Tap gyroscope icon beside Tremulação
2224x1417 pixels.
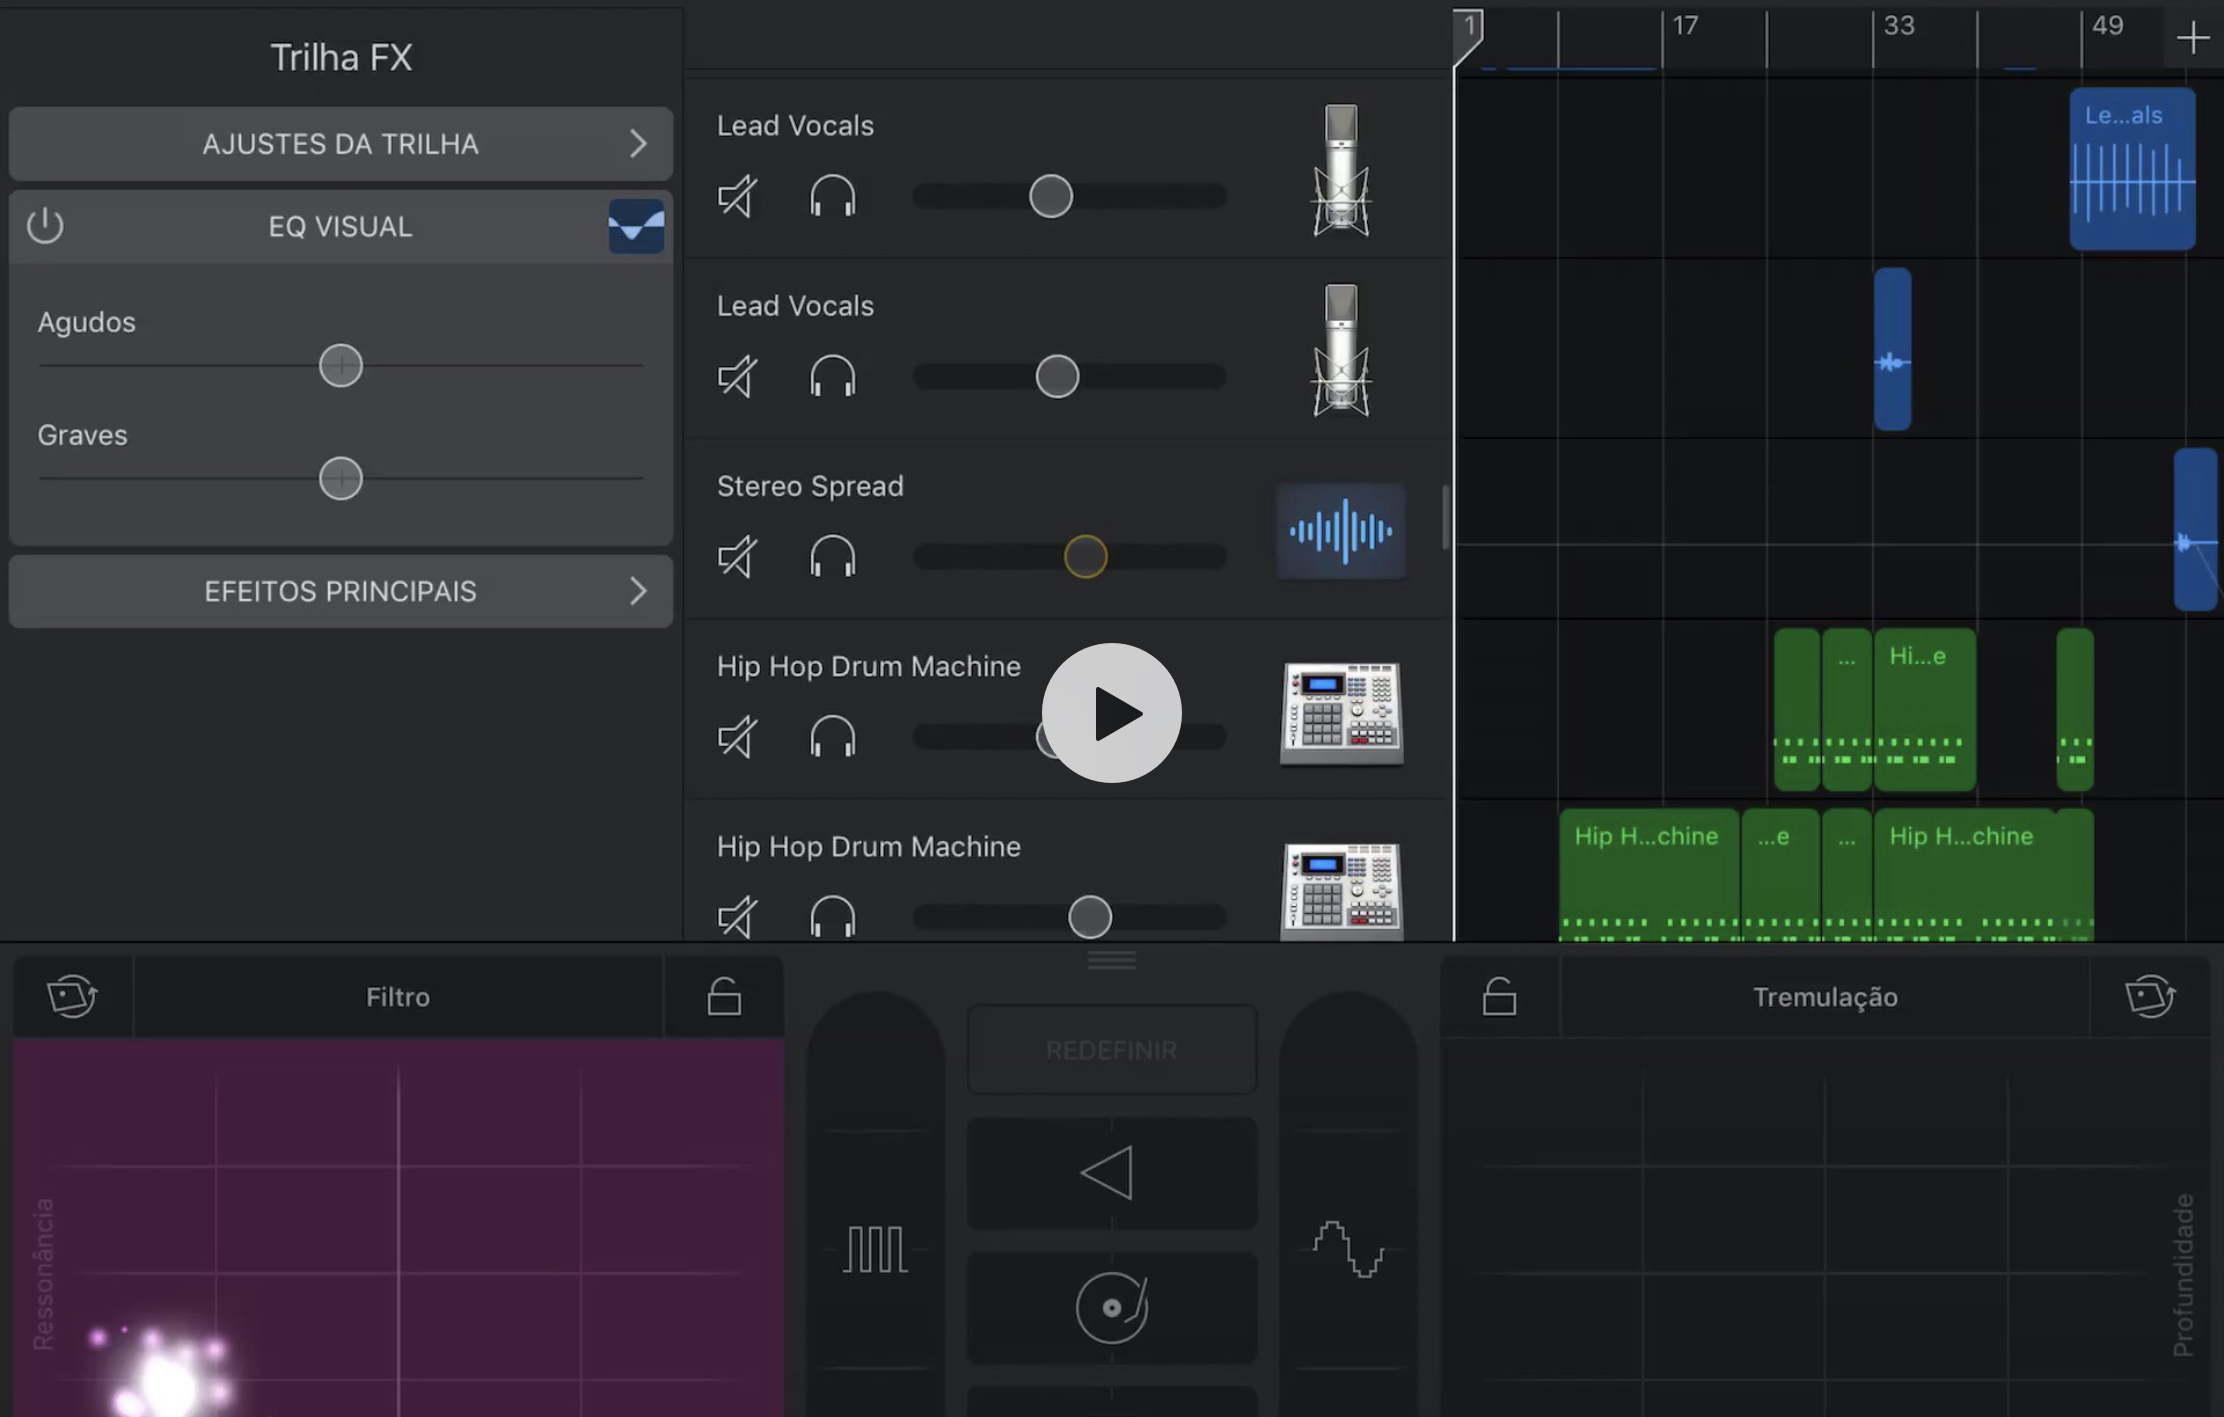(2150, 996)
